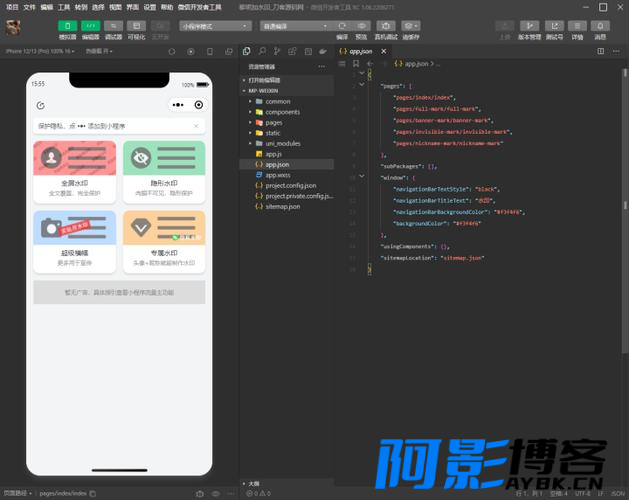The width and height of the screenshot is (629, 500).
Task: Tap the 专属水印 card in simulator
Action: pos(164,242)
